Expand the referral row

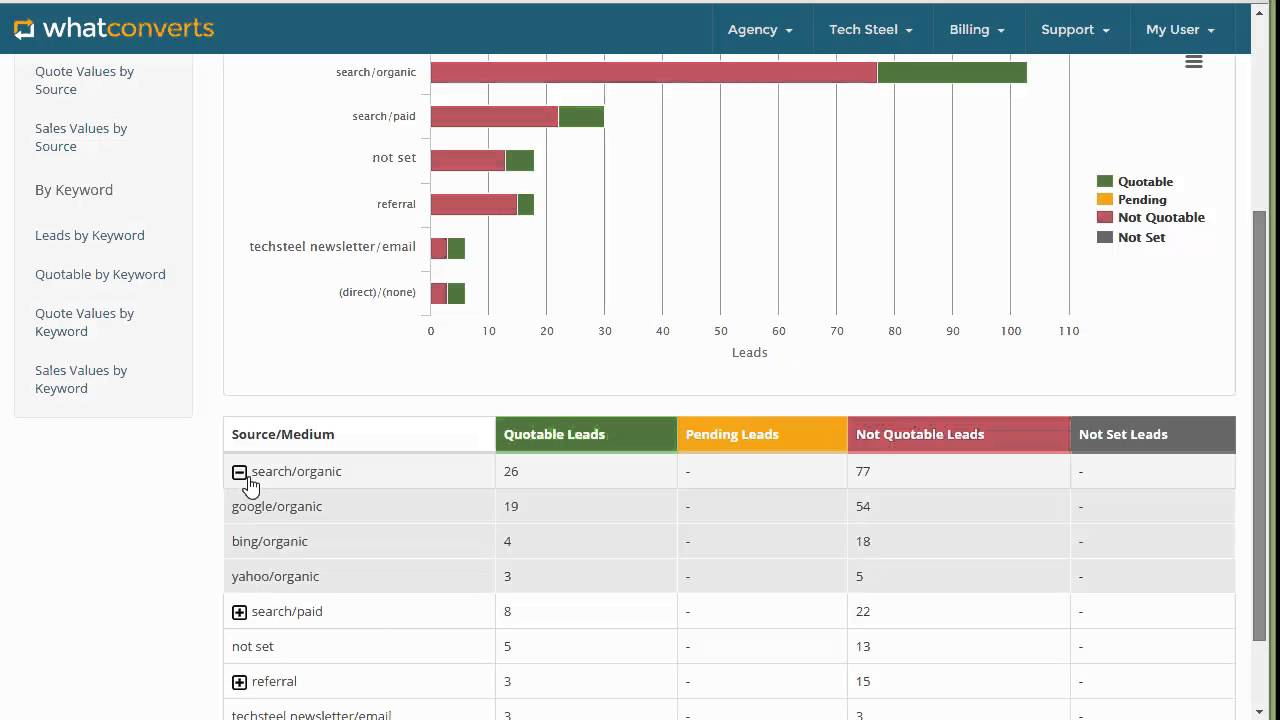click(239, 682)
